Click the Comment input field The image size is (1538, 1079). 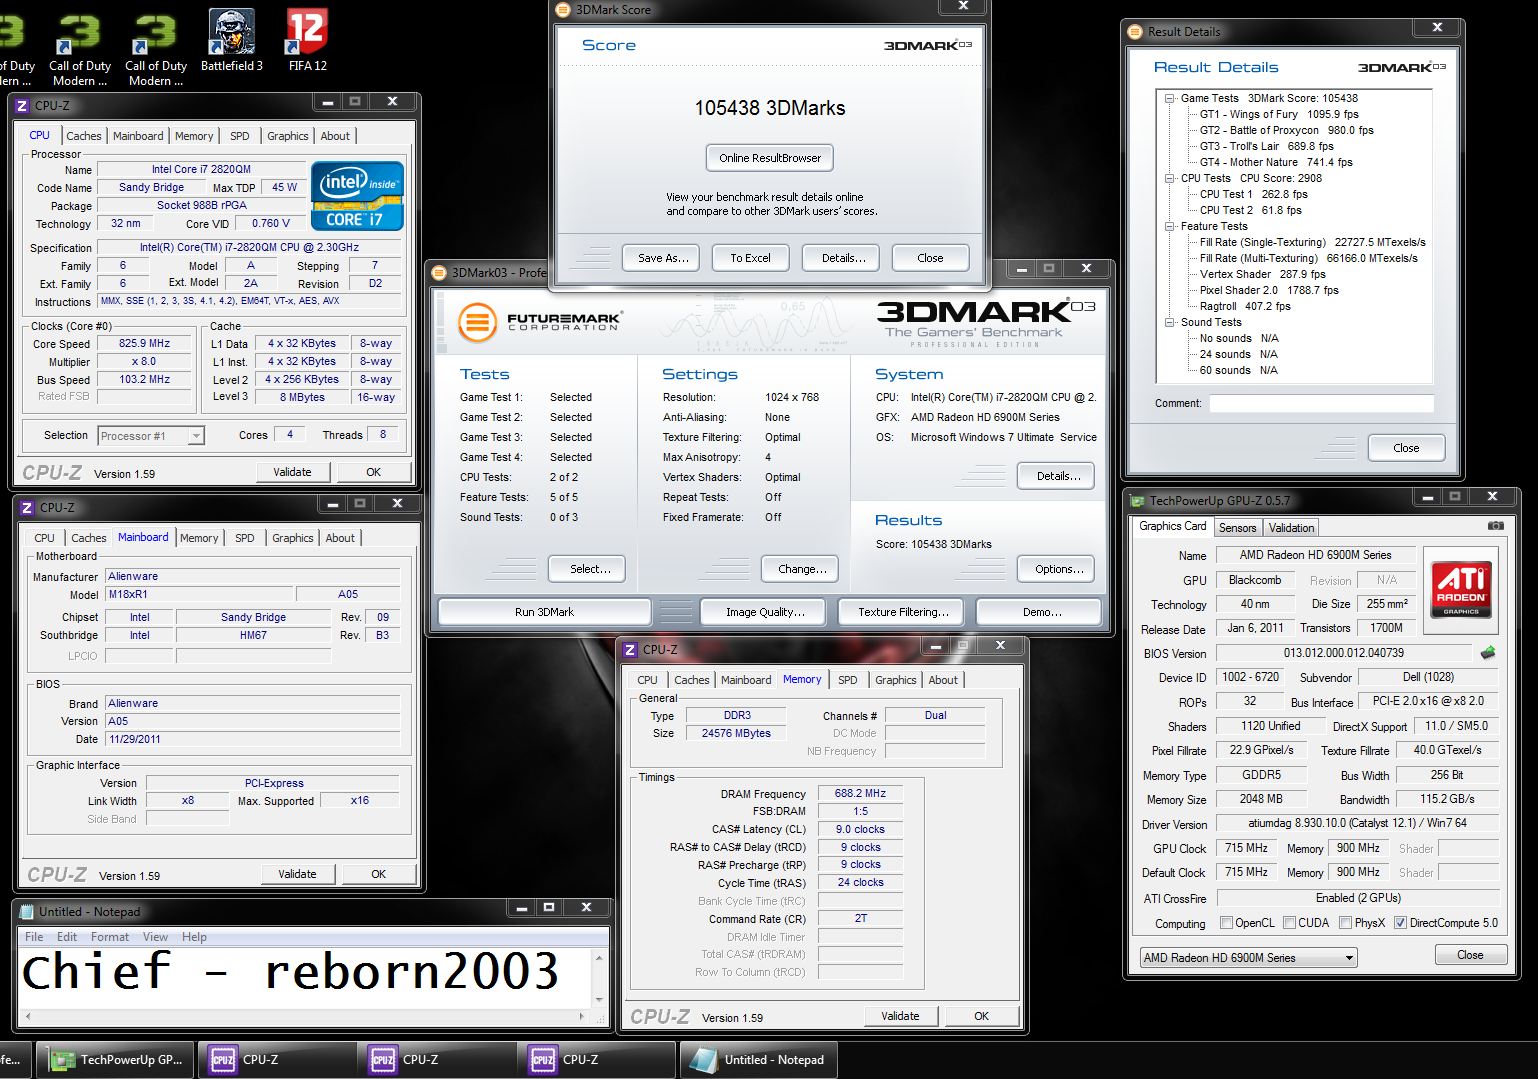1321,404
